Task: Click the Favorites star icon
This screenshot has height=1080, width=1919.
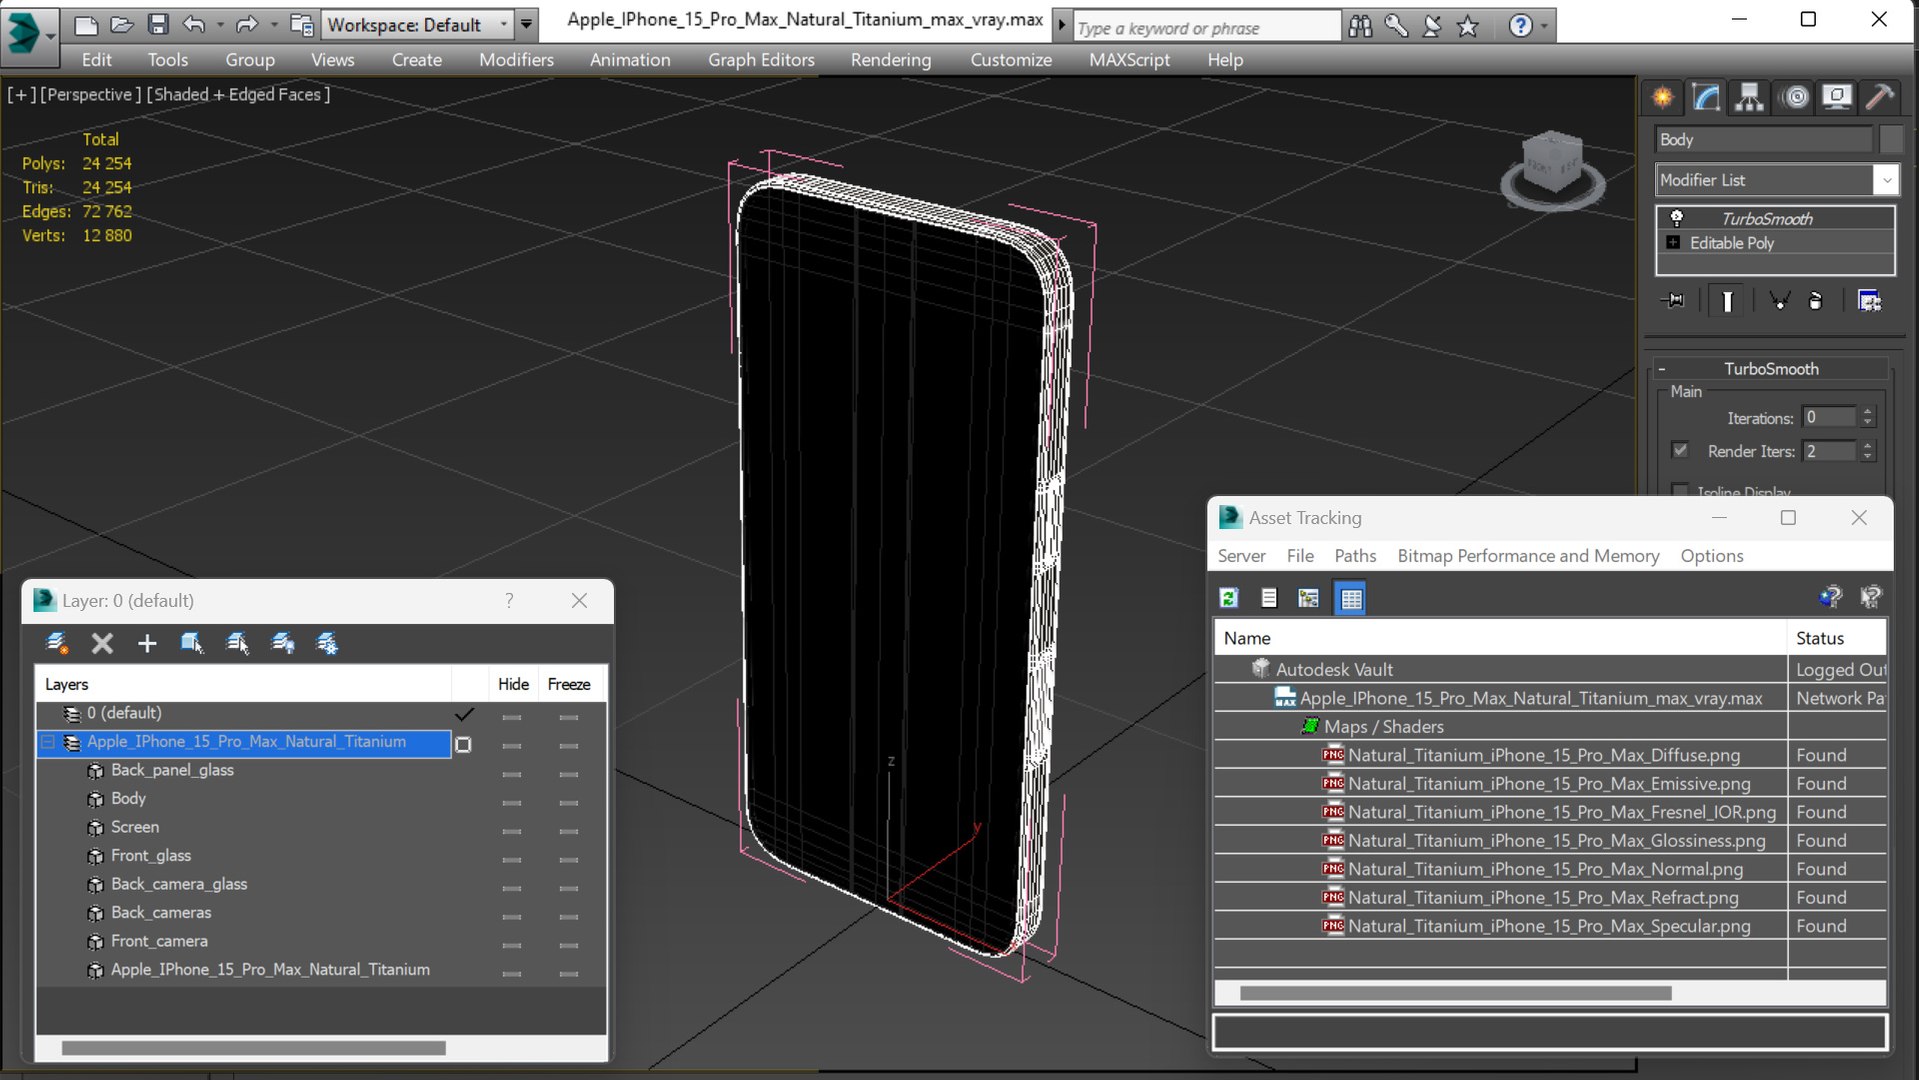Action: point(1468,26)
